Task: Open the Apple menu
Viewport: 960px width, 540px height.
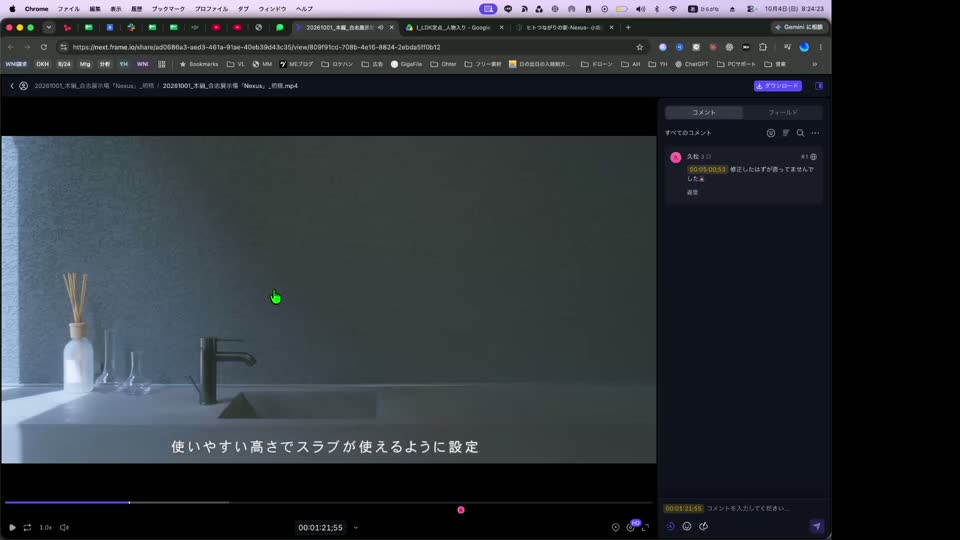Action: point(12,9)
